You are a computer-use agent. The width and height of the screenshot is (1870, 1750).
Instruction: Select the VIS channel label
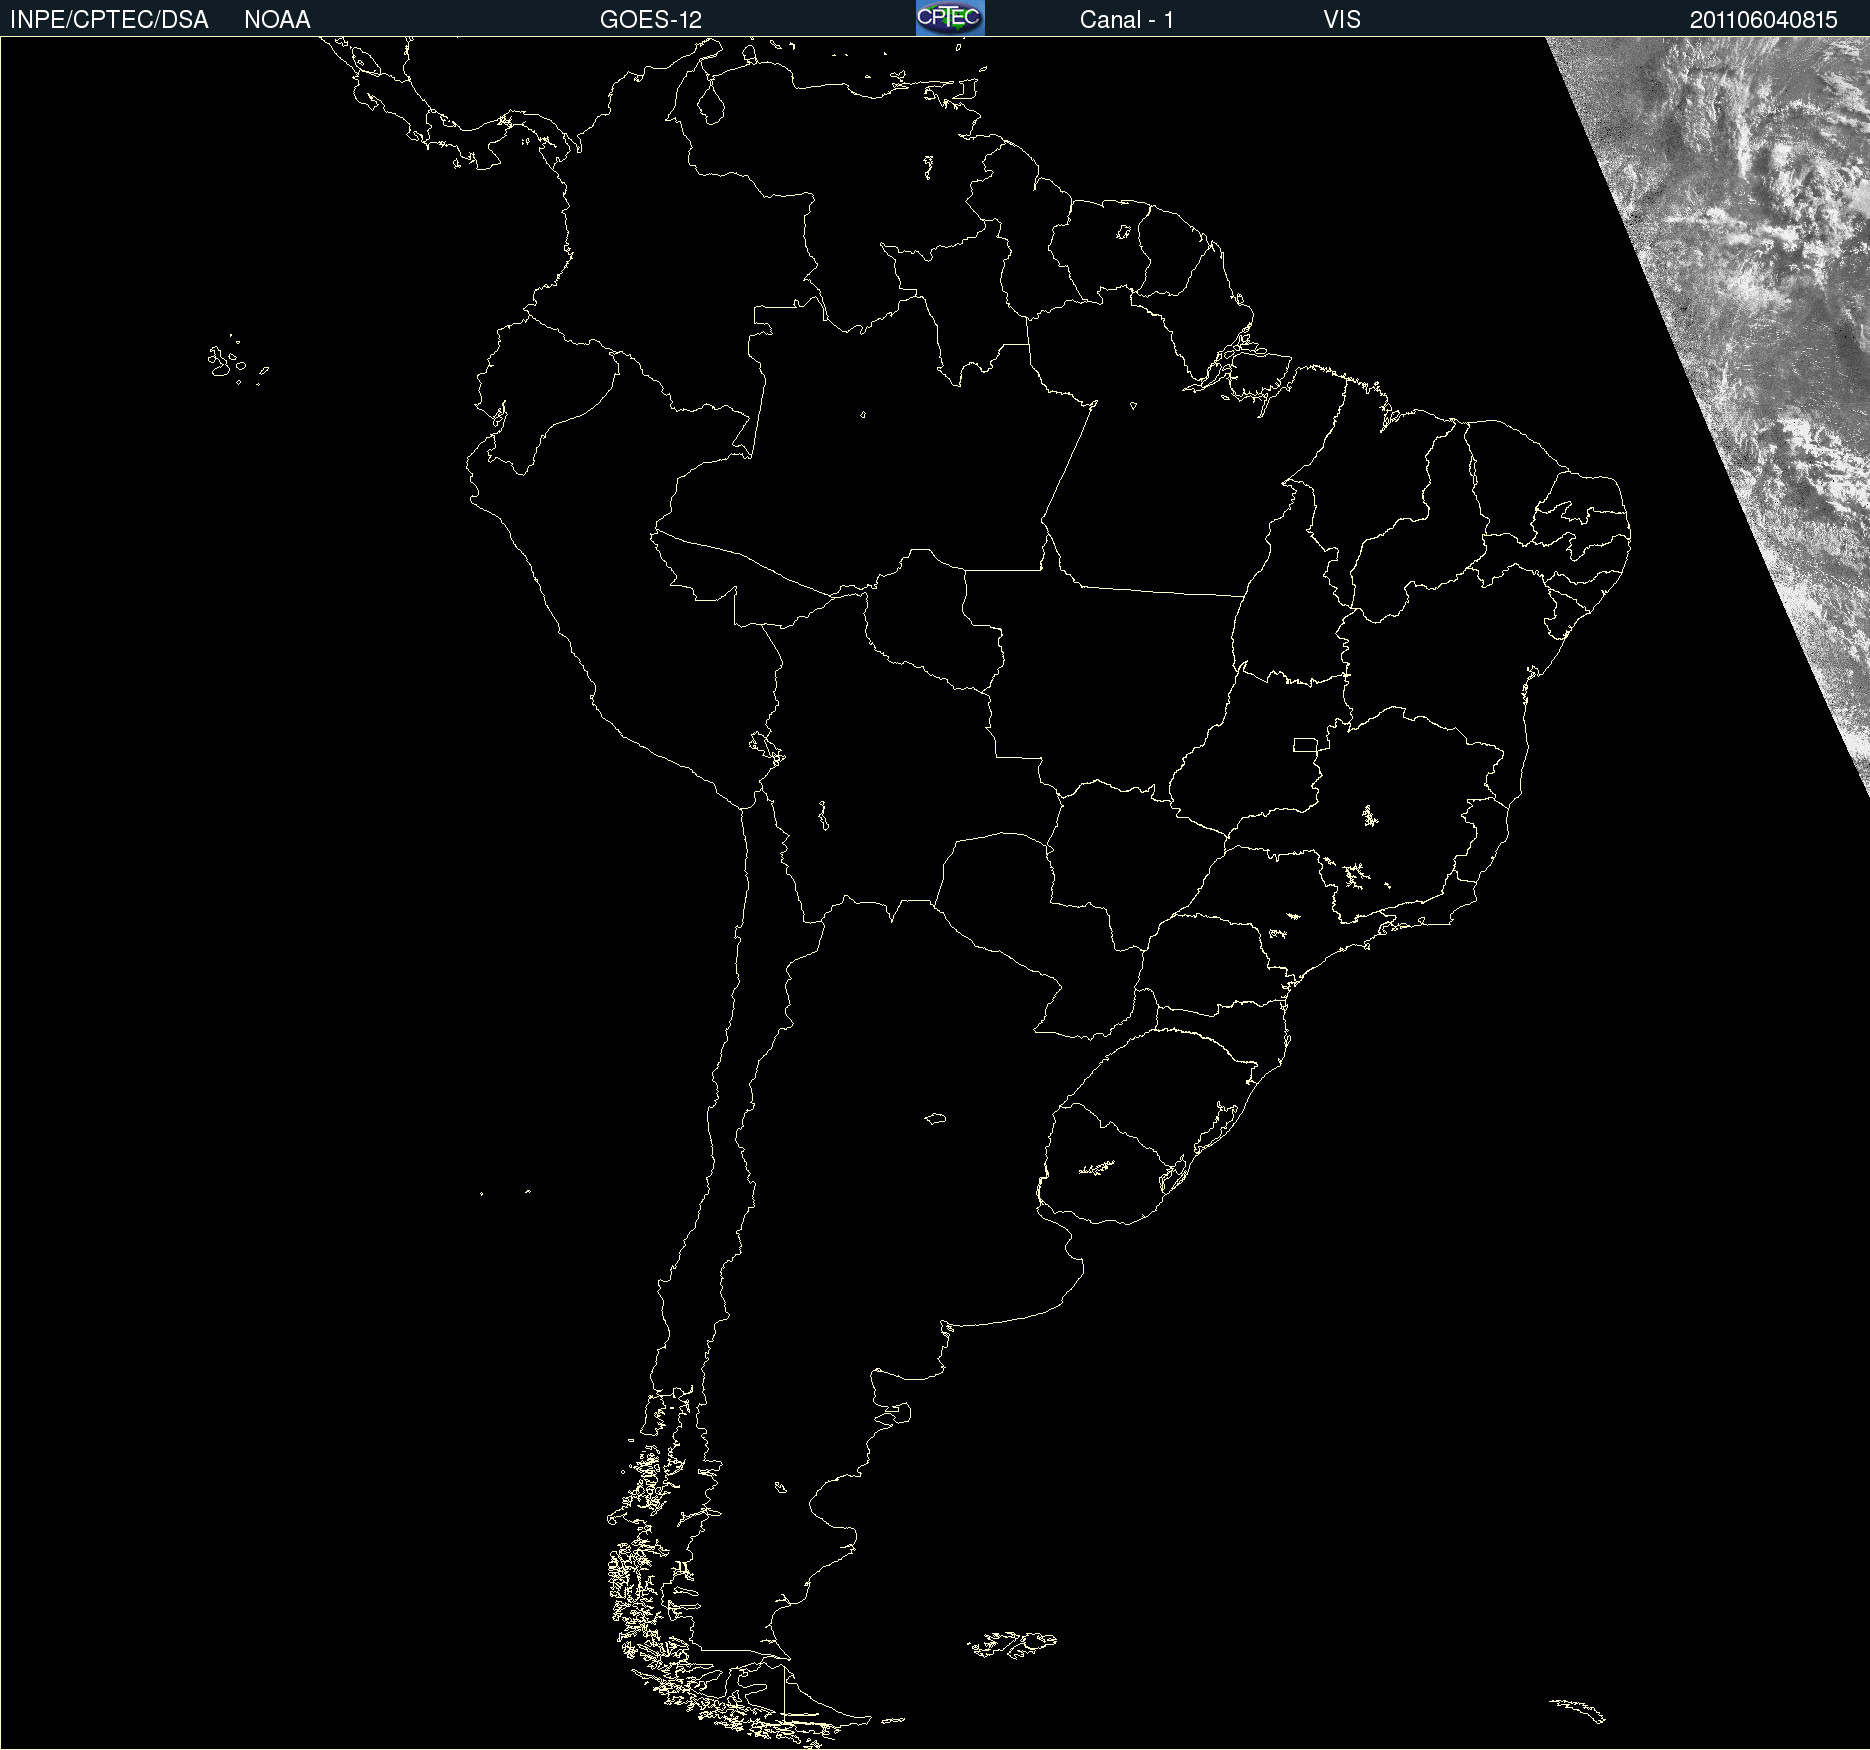pyautogui.click(x=1342, y=20)
